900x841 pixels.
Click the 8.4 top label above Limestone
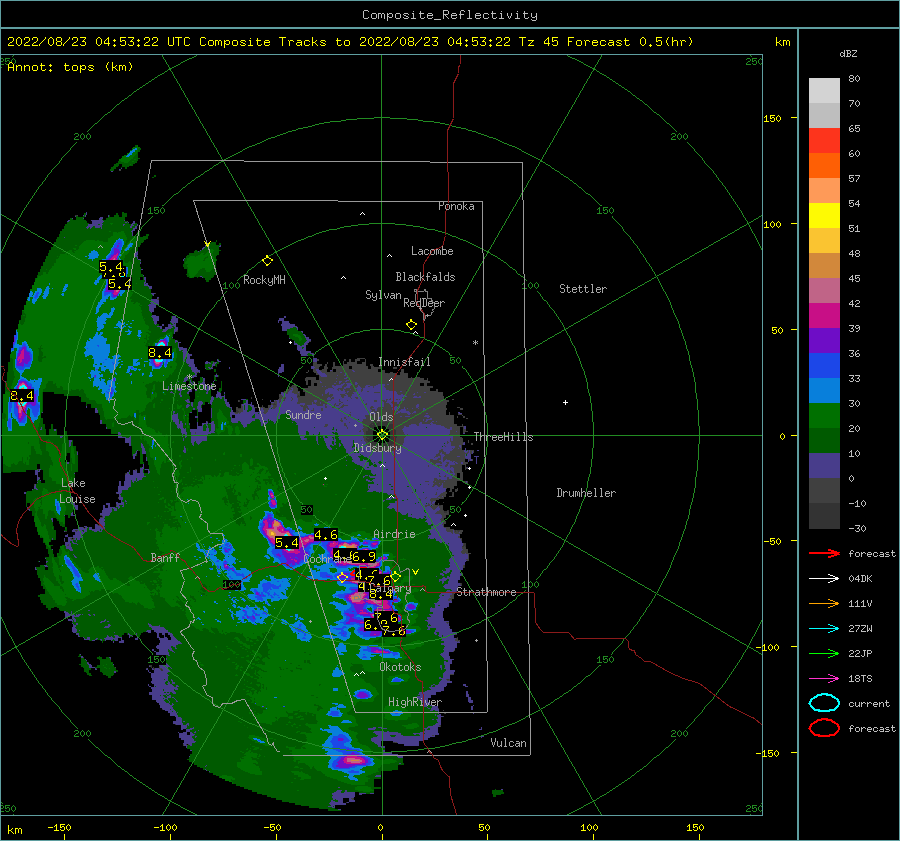160,352
